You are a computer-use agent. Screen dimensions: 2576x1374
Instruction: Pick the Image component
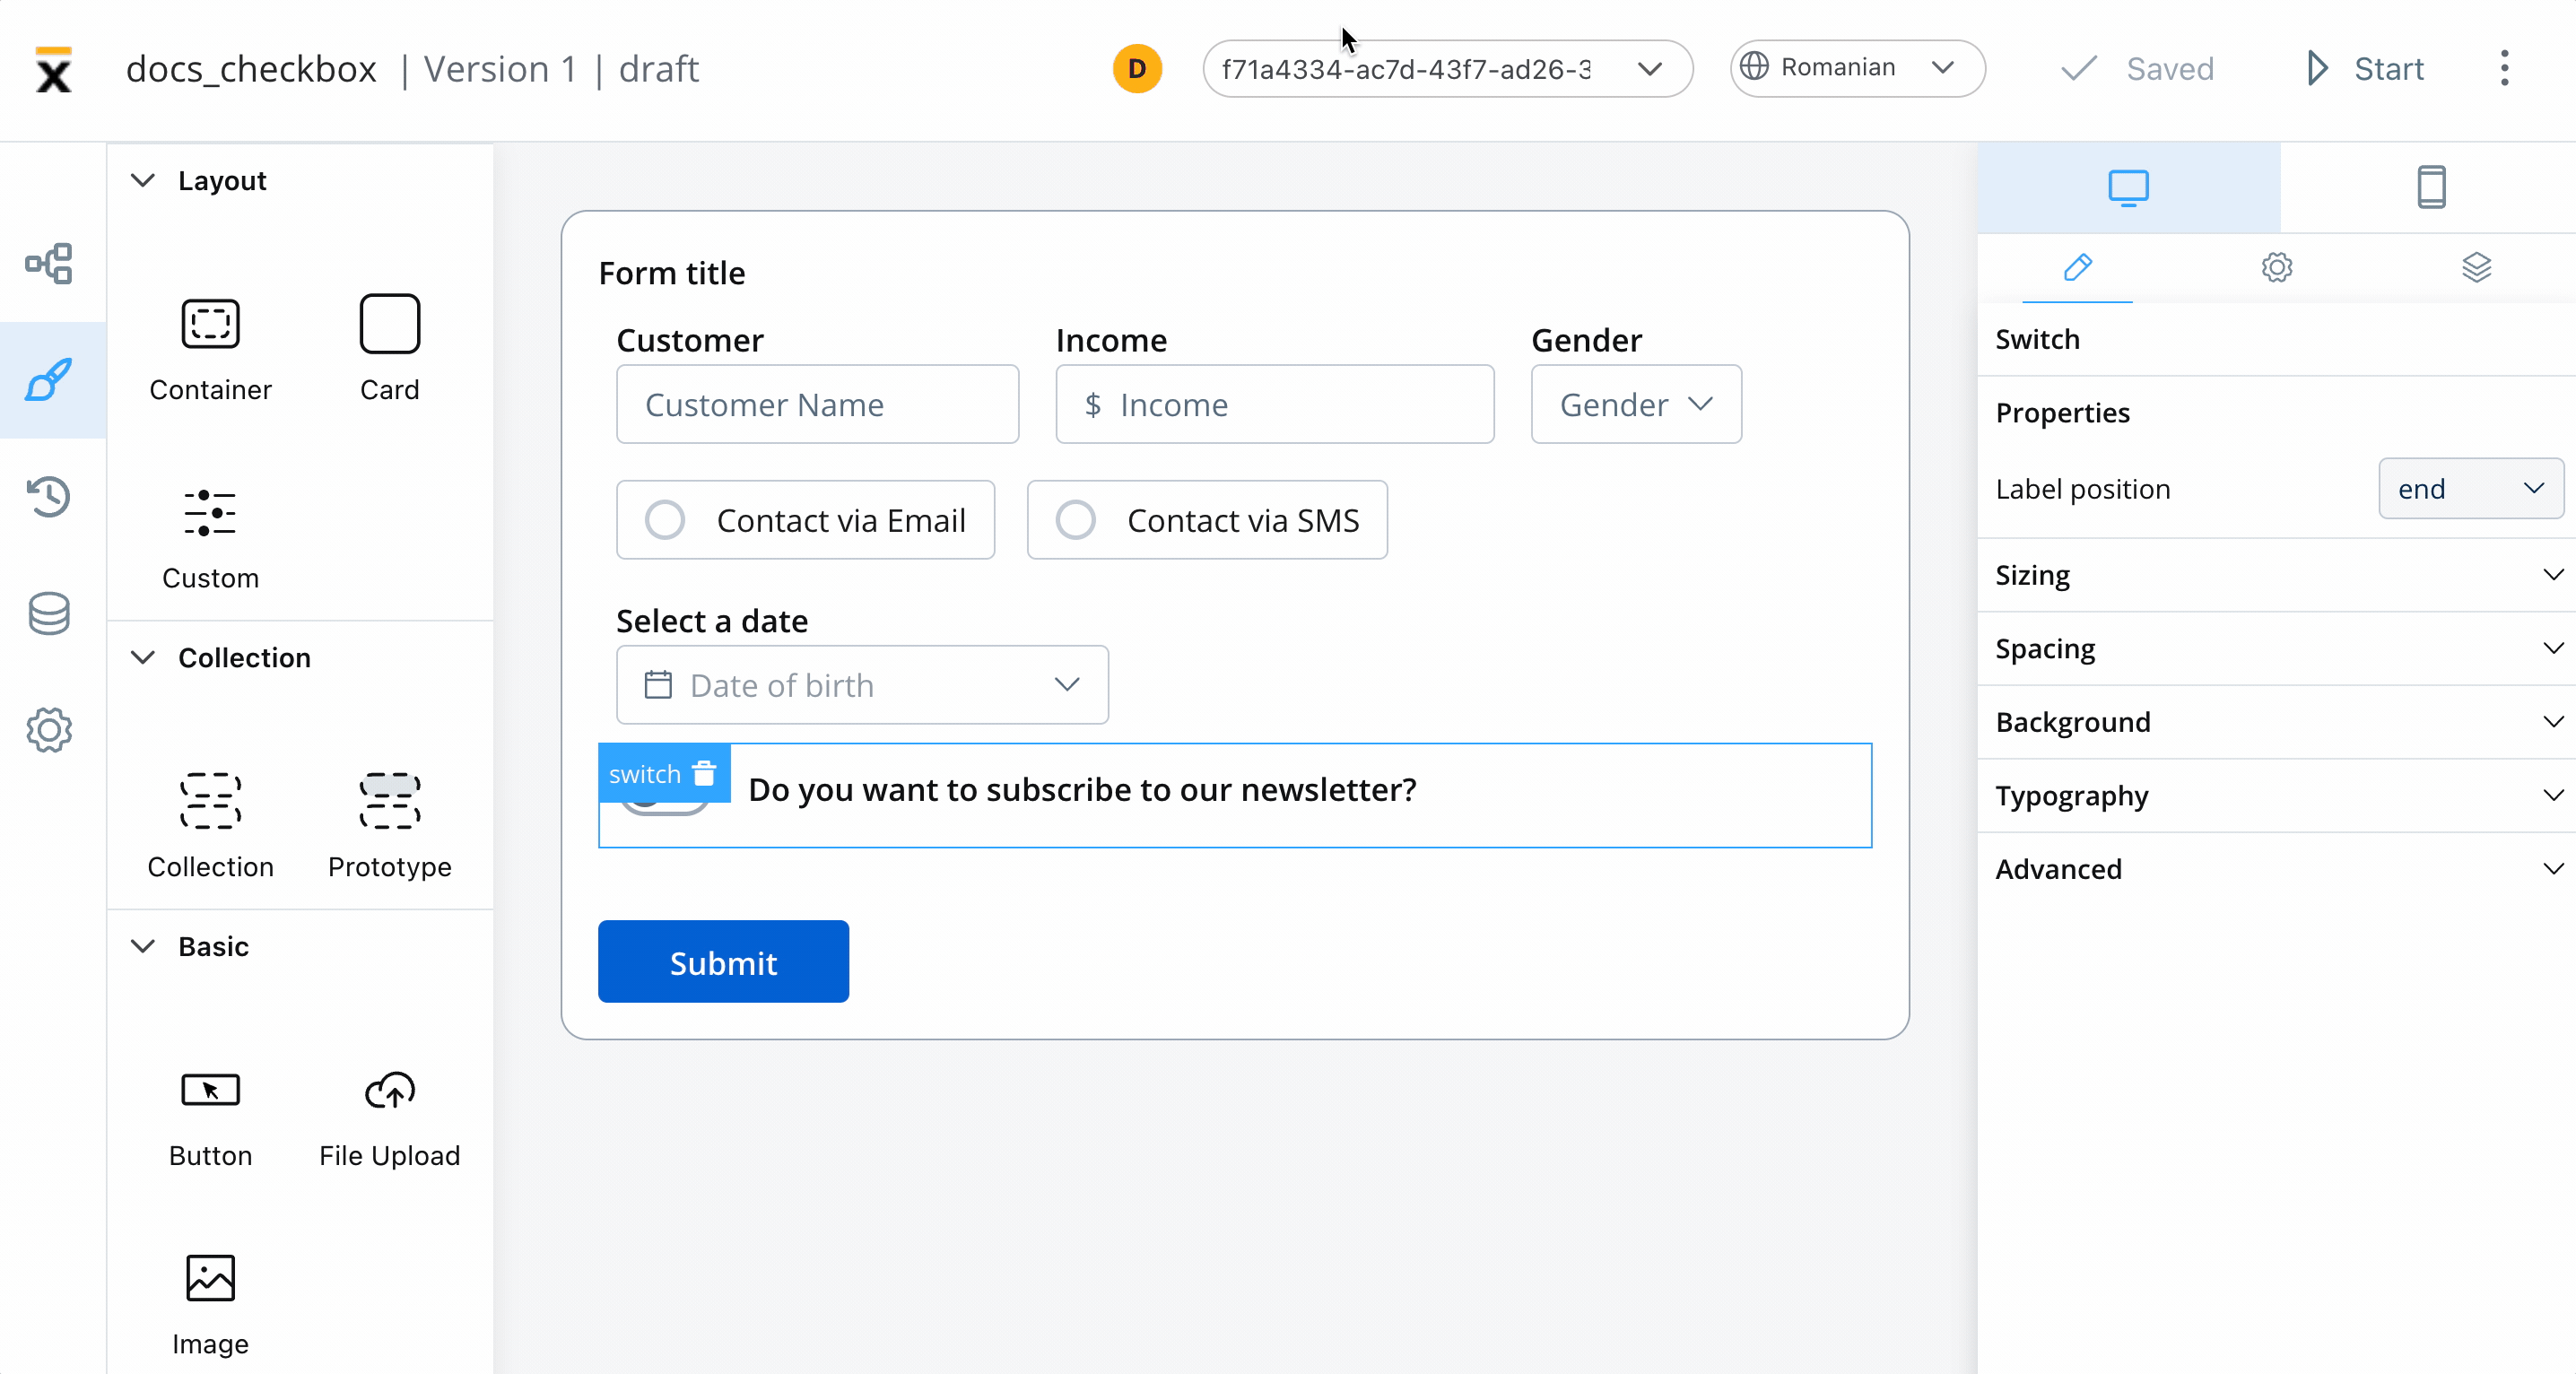point(210,1305)
